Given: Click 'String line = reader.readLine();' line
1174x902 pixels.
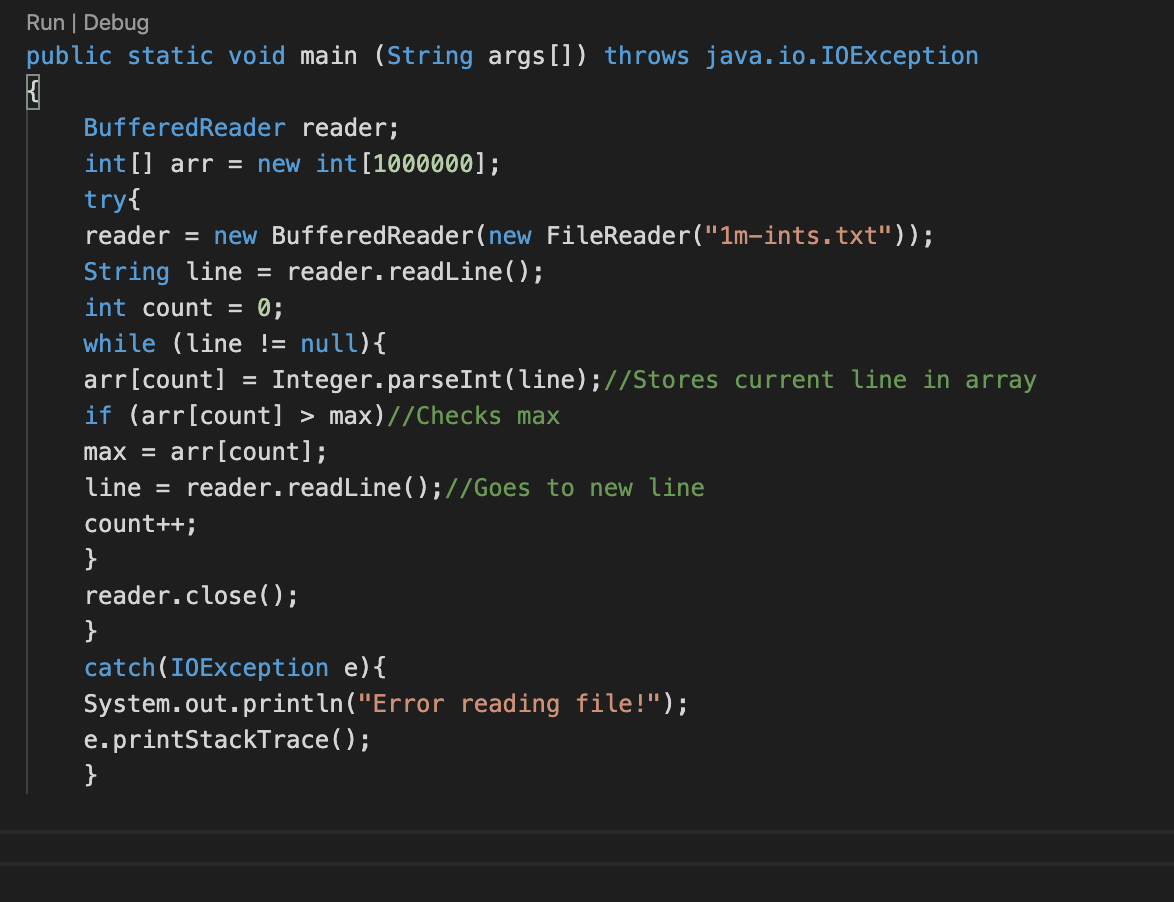Looking at the screenshot, I should [314, 272].
